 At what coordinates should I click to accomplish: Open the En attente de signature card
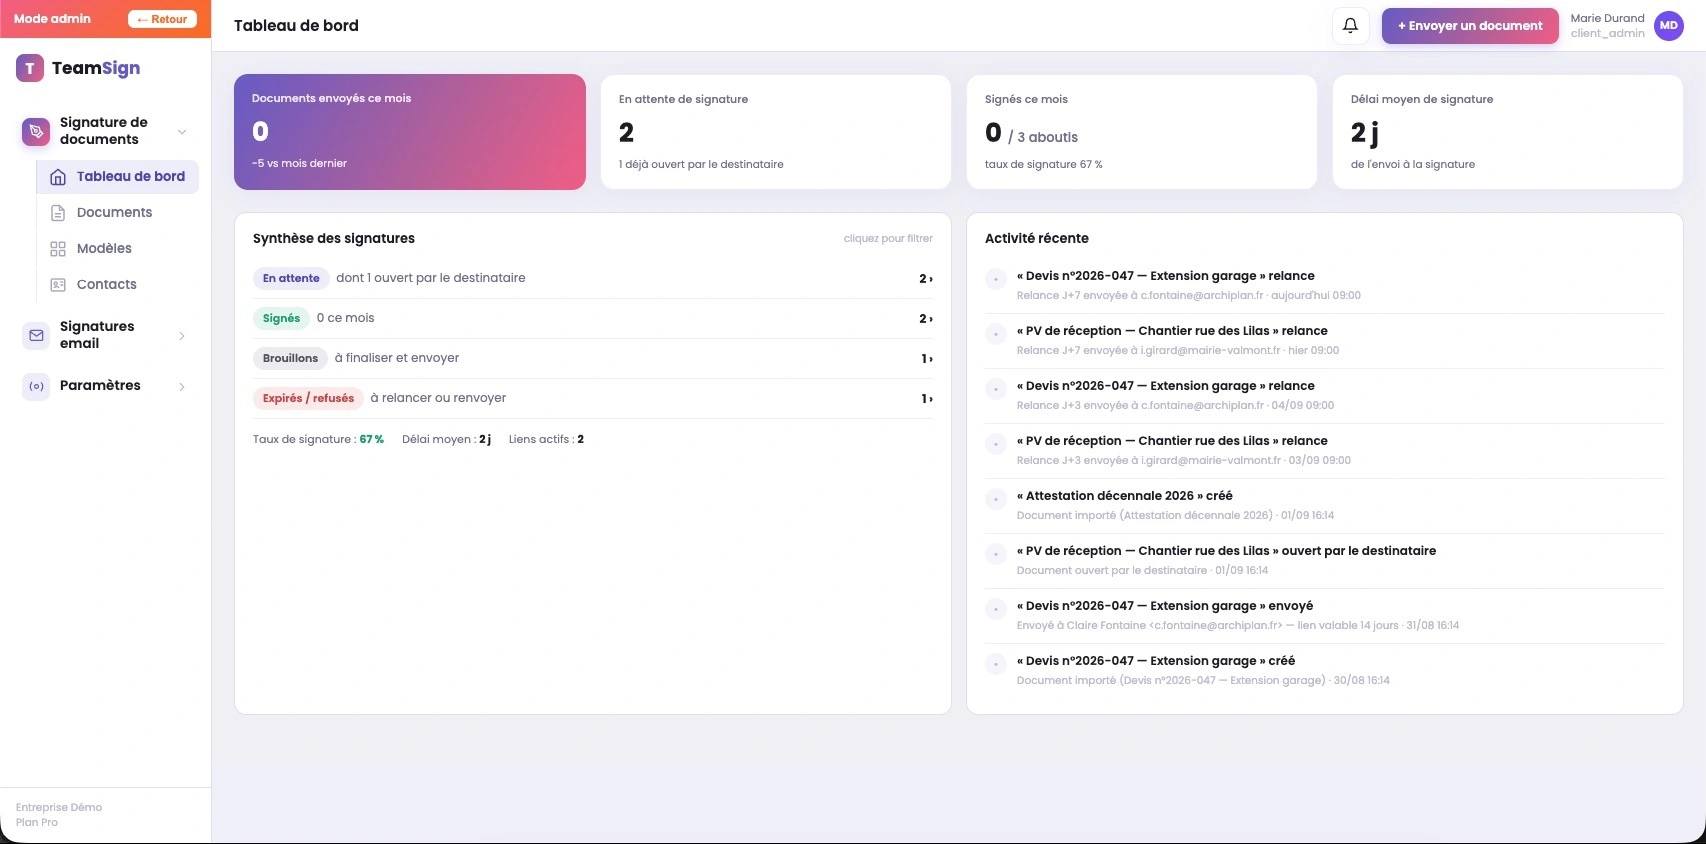(776, 132)
